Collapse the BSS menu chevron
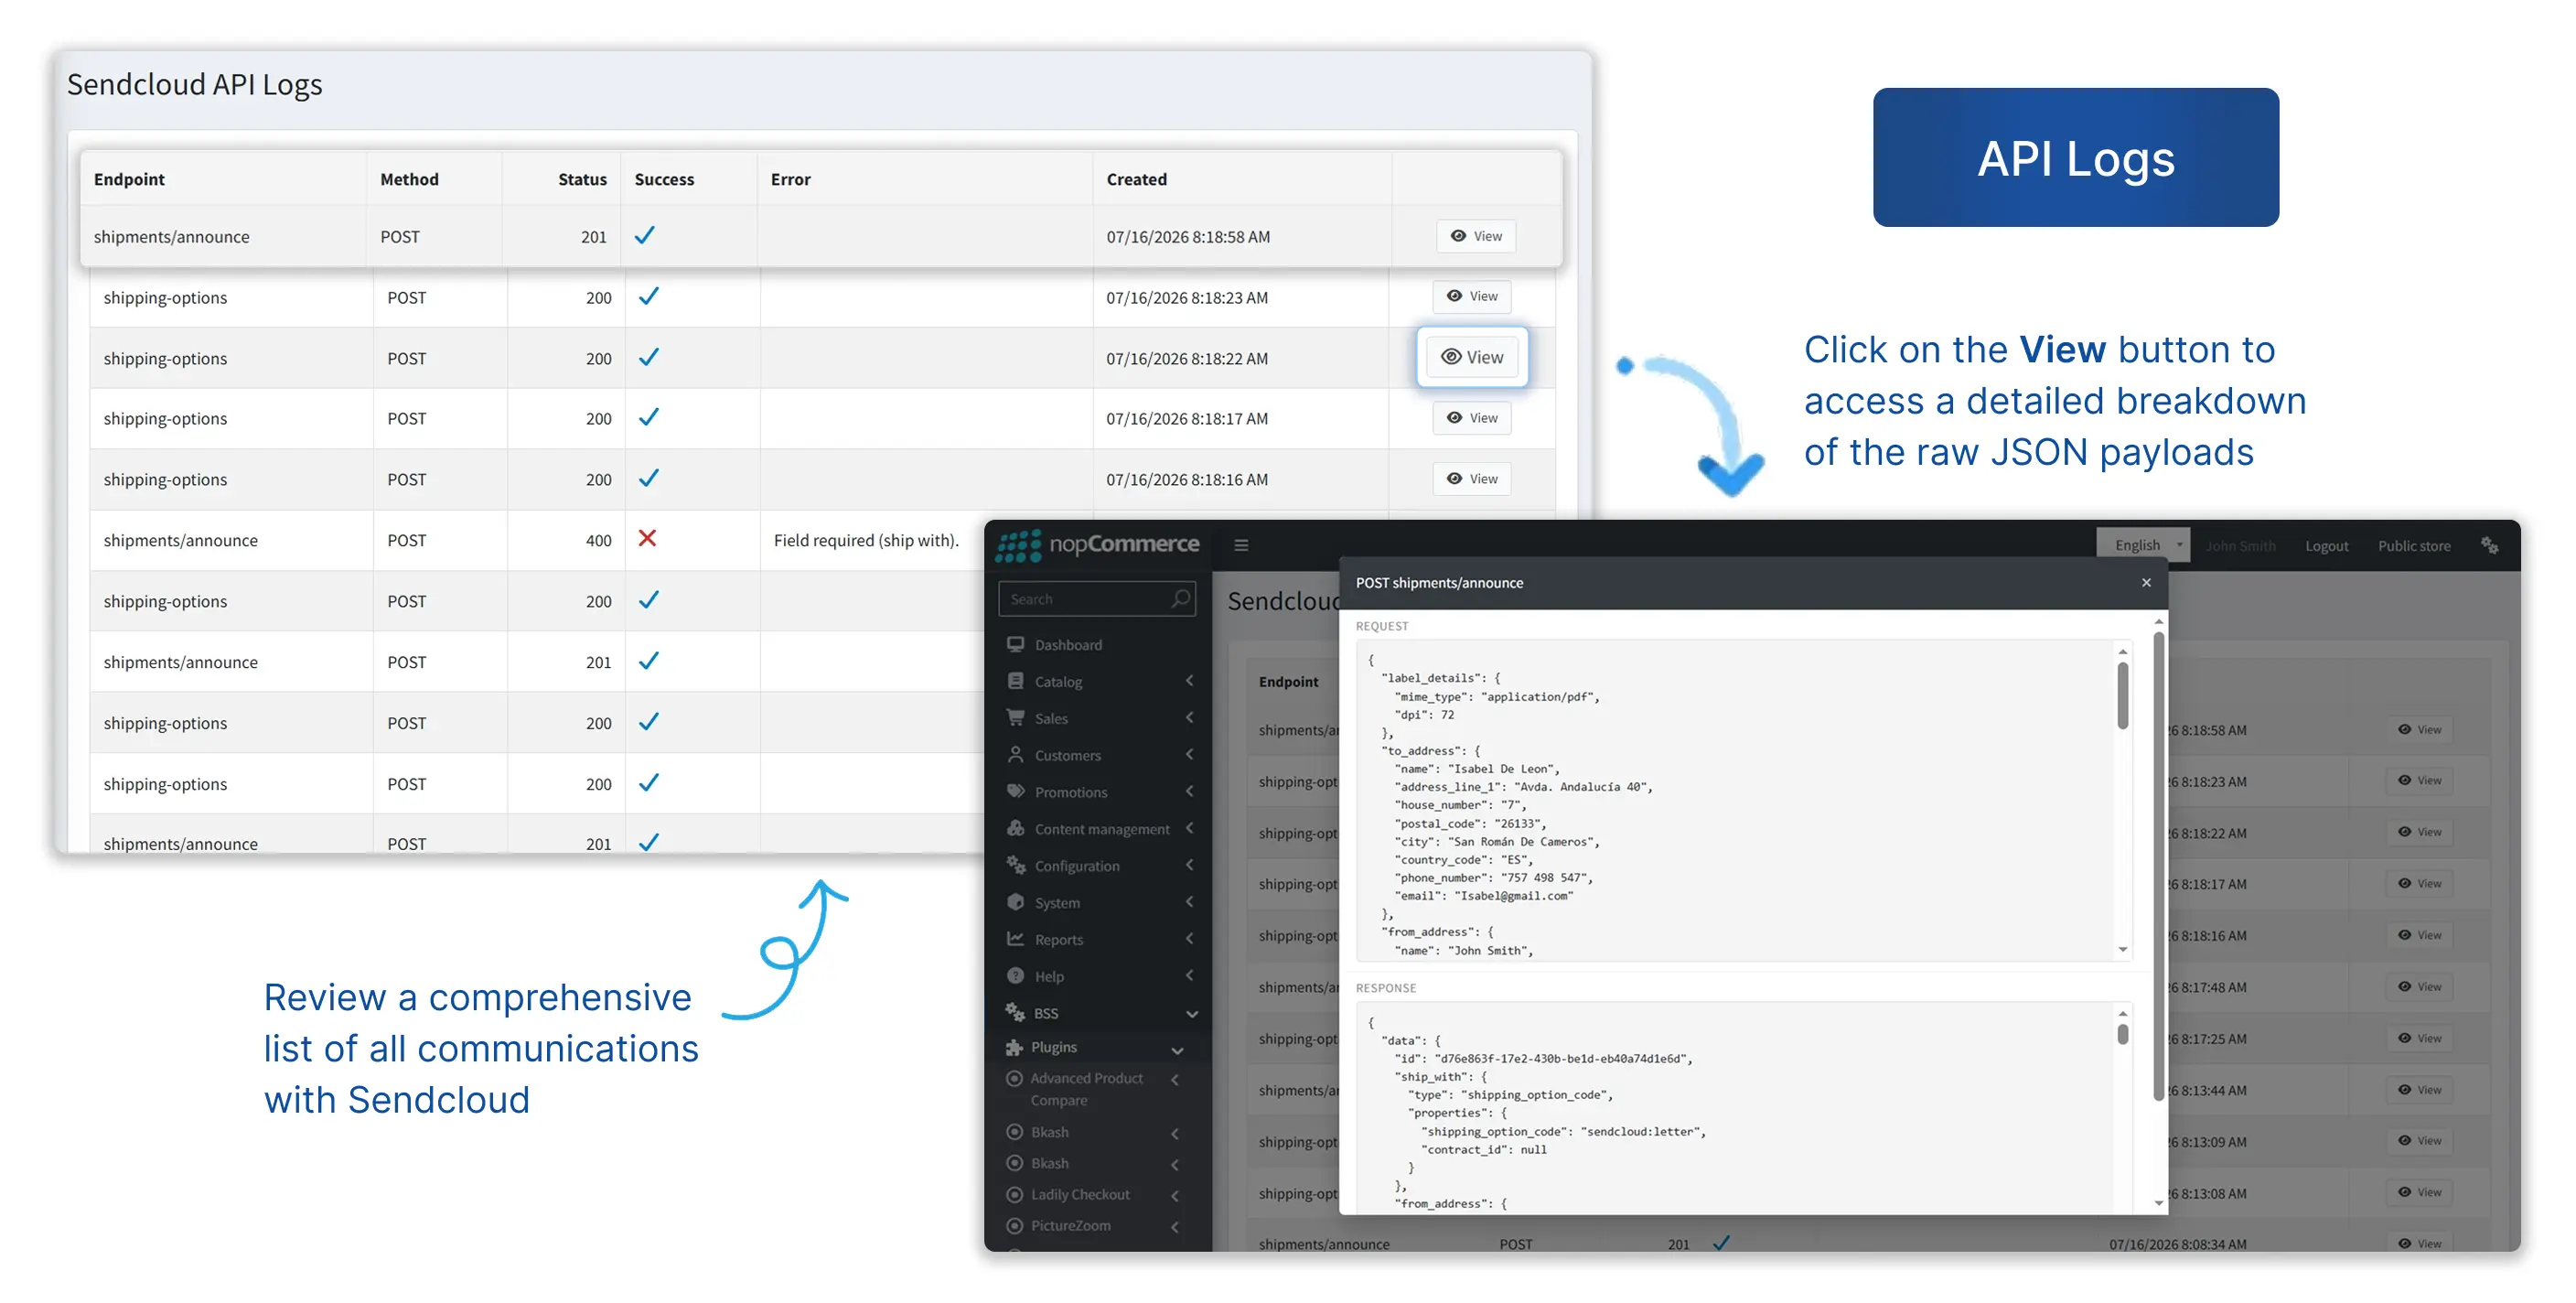Image resolution: width=2576 pixels, height=1303 pixels. (1192, 1013)
